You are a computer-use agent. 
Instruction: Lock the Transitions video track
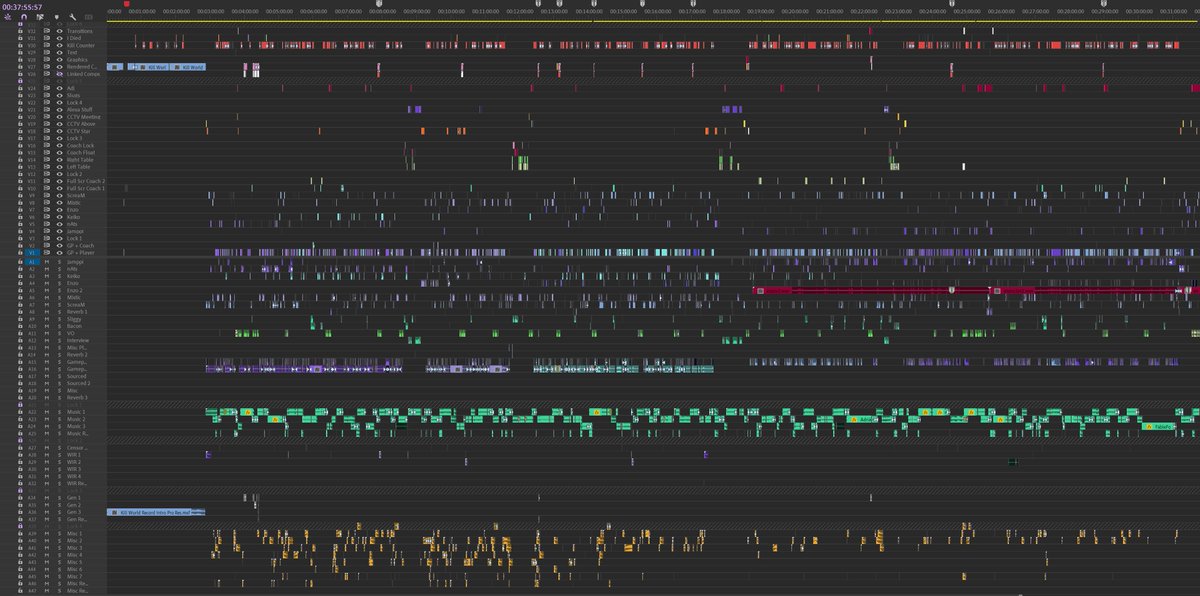pos(20,31)
